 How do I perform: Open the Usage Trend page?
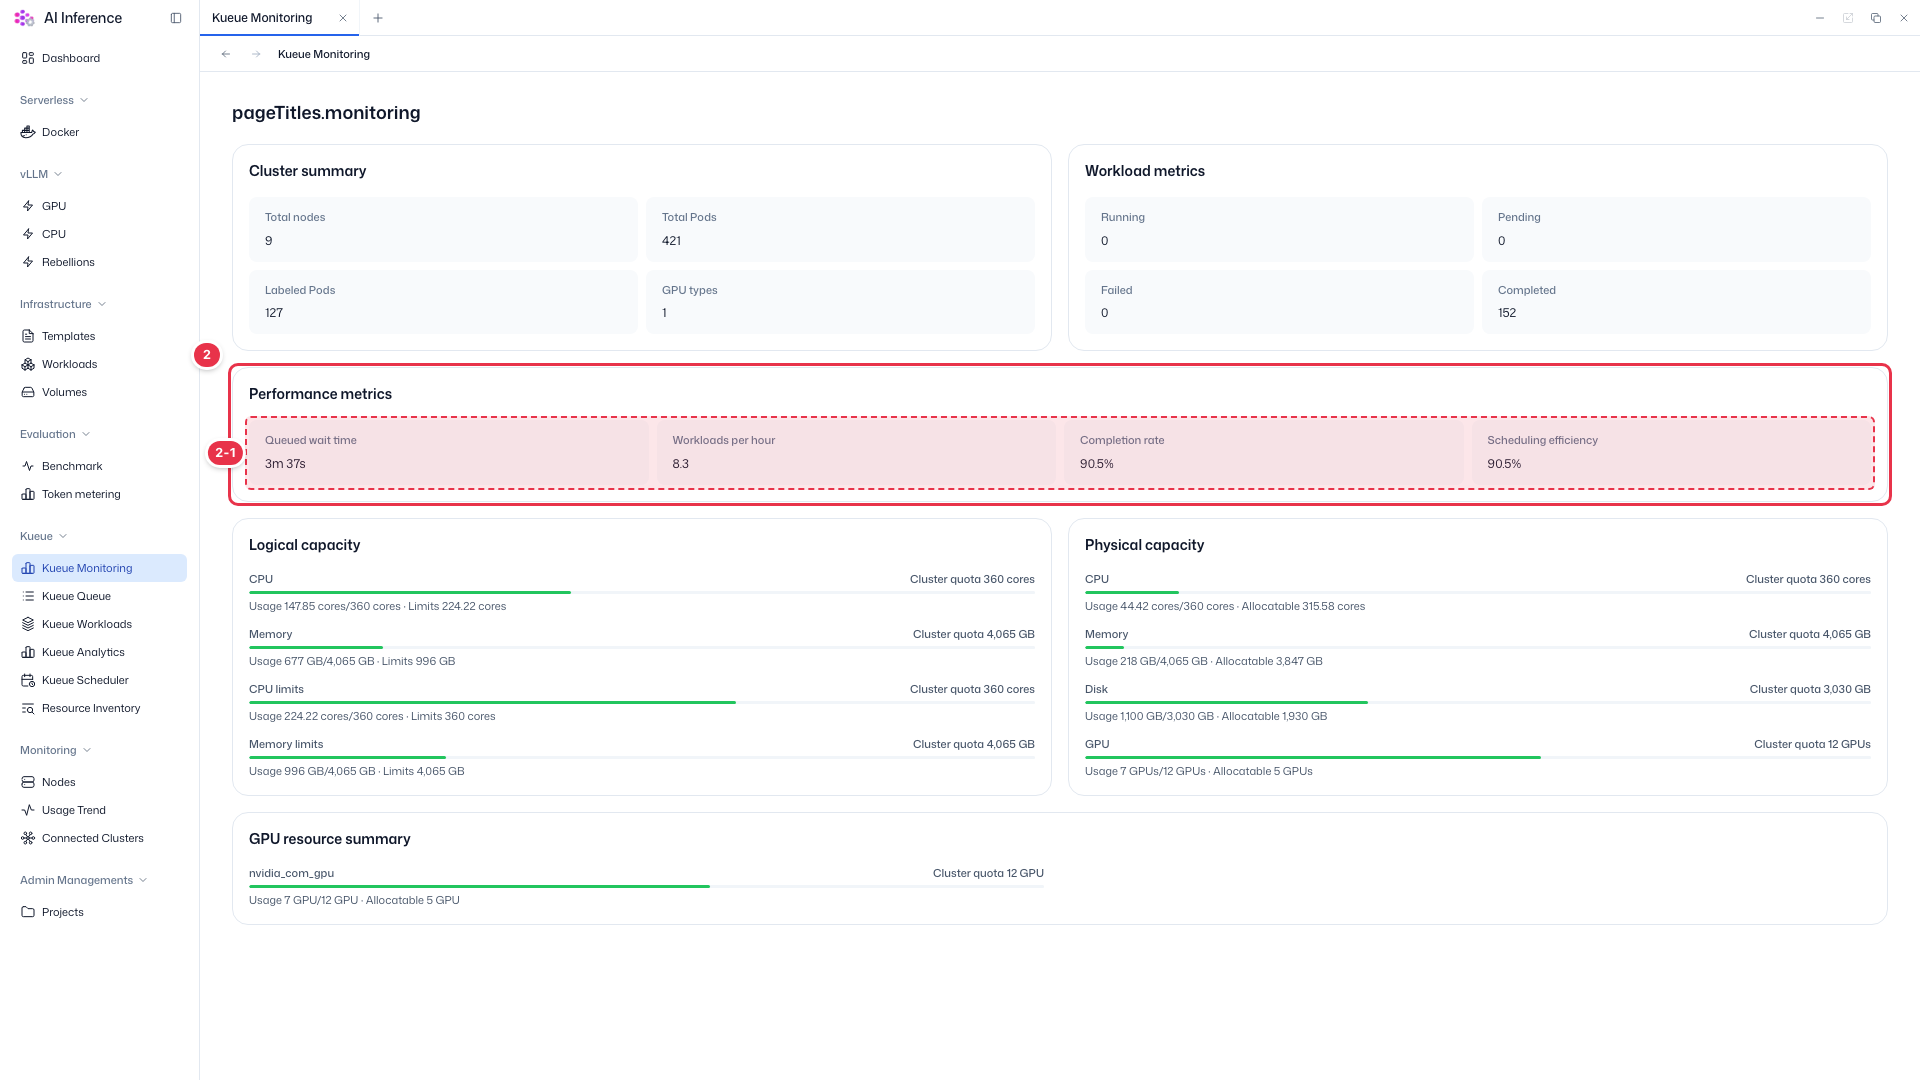coord(99,810)
